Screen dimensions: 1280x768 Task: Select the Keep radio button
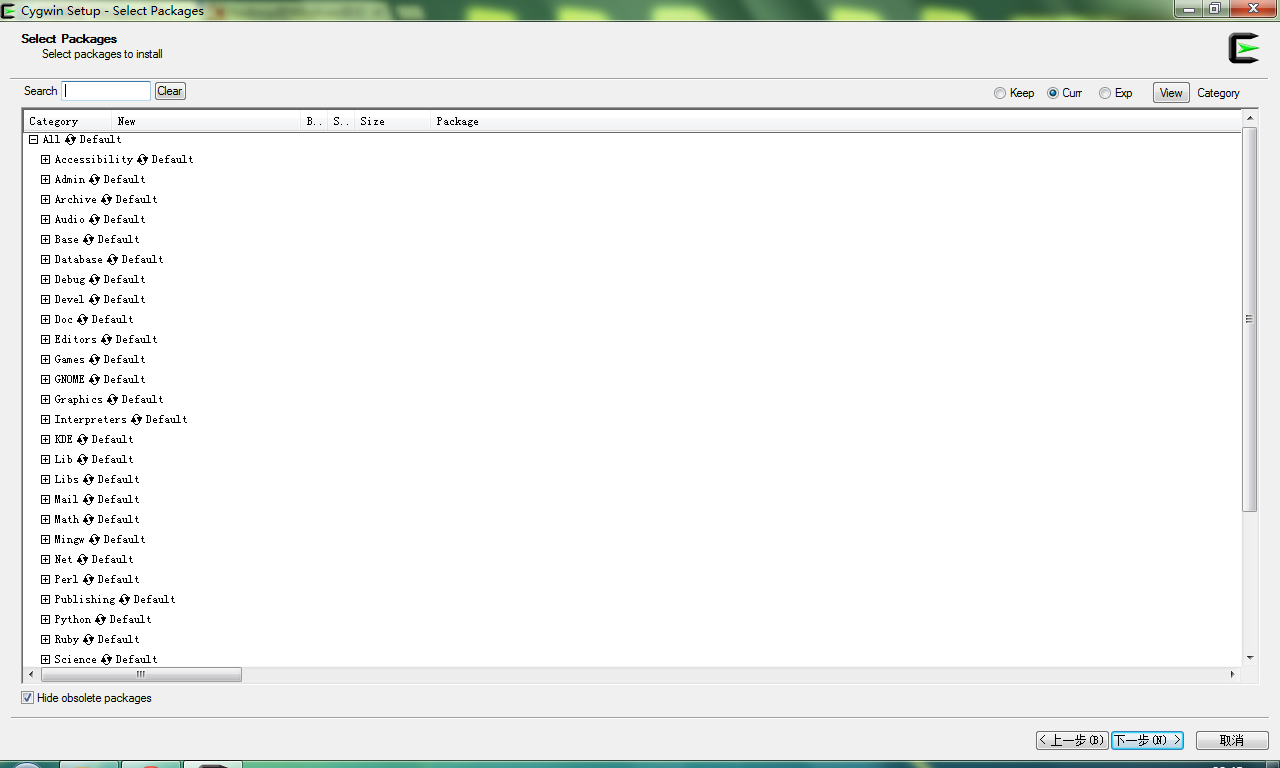1000,93
